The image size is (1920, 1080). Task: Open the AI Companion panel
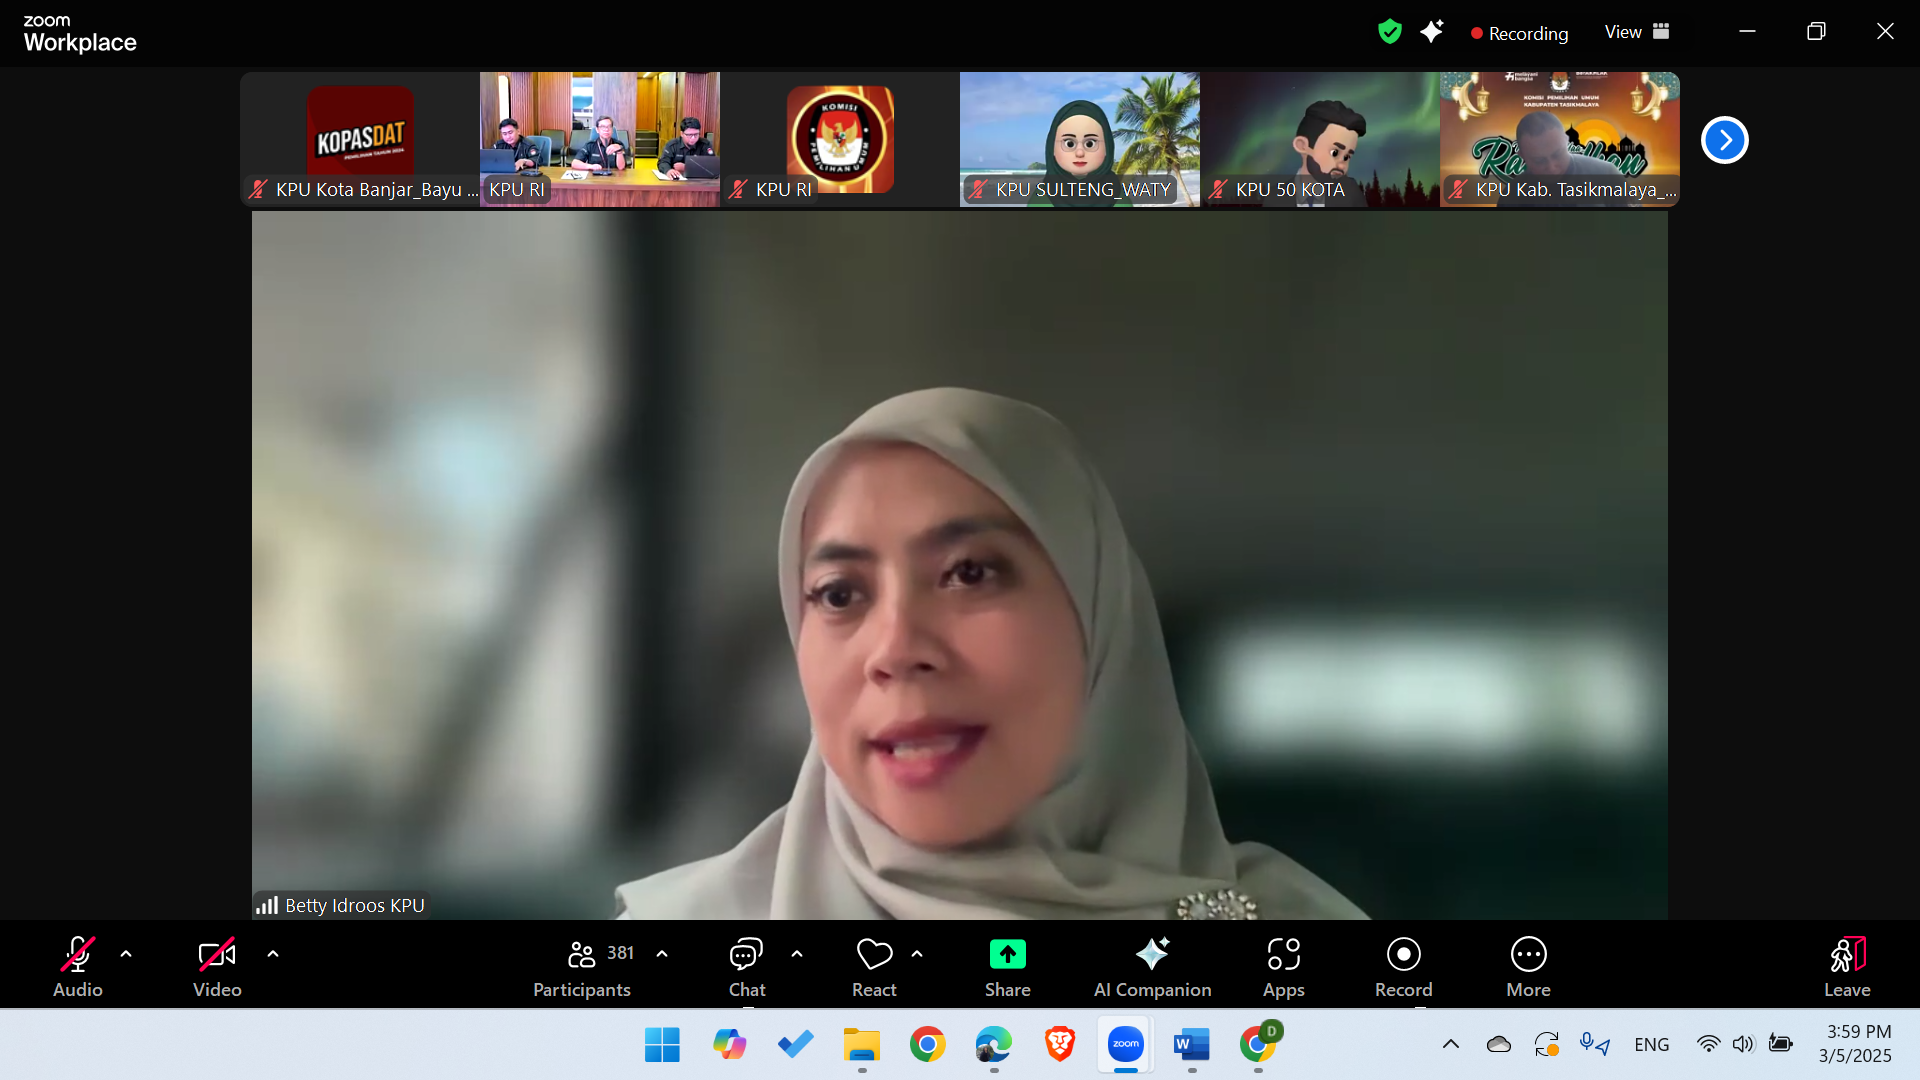pos(1152,966)
